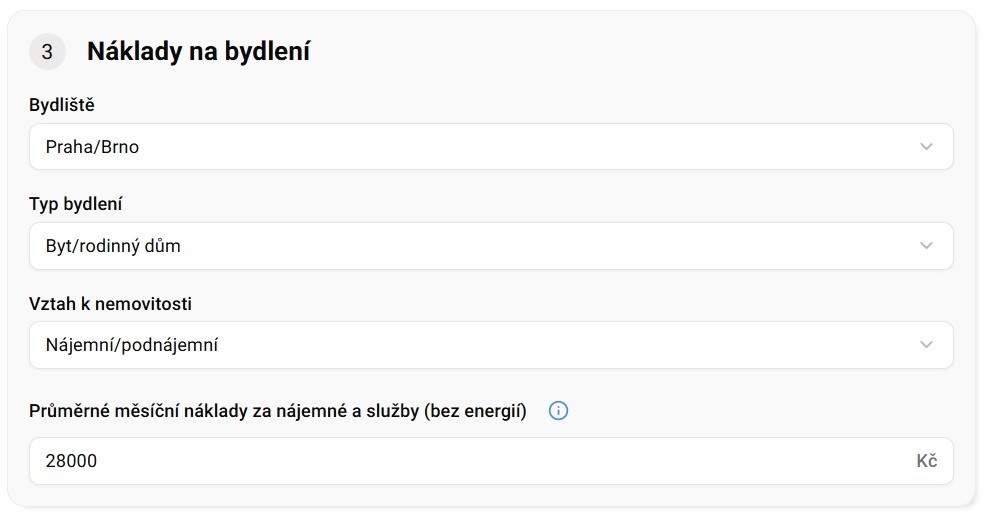Click the Vztah k nemovitosti label
The width and height of the screenshot is (988, 519).
110,303
